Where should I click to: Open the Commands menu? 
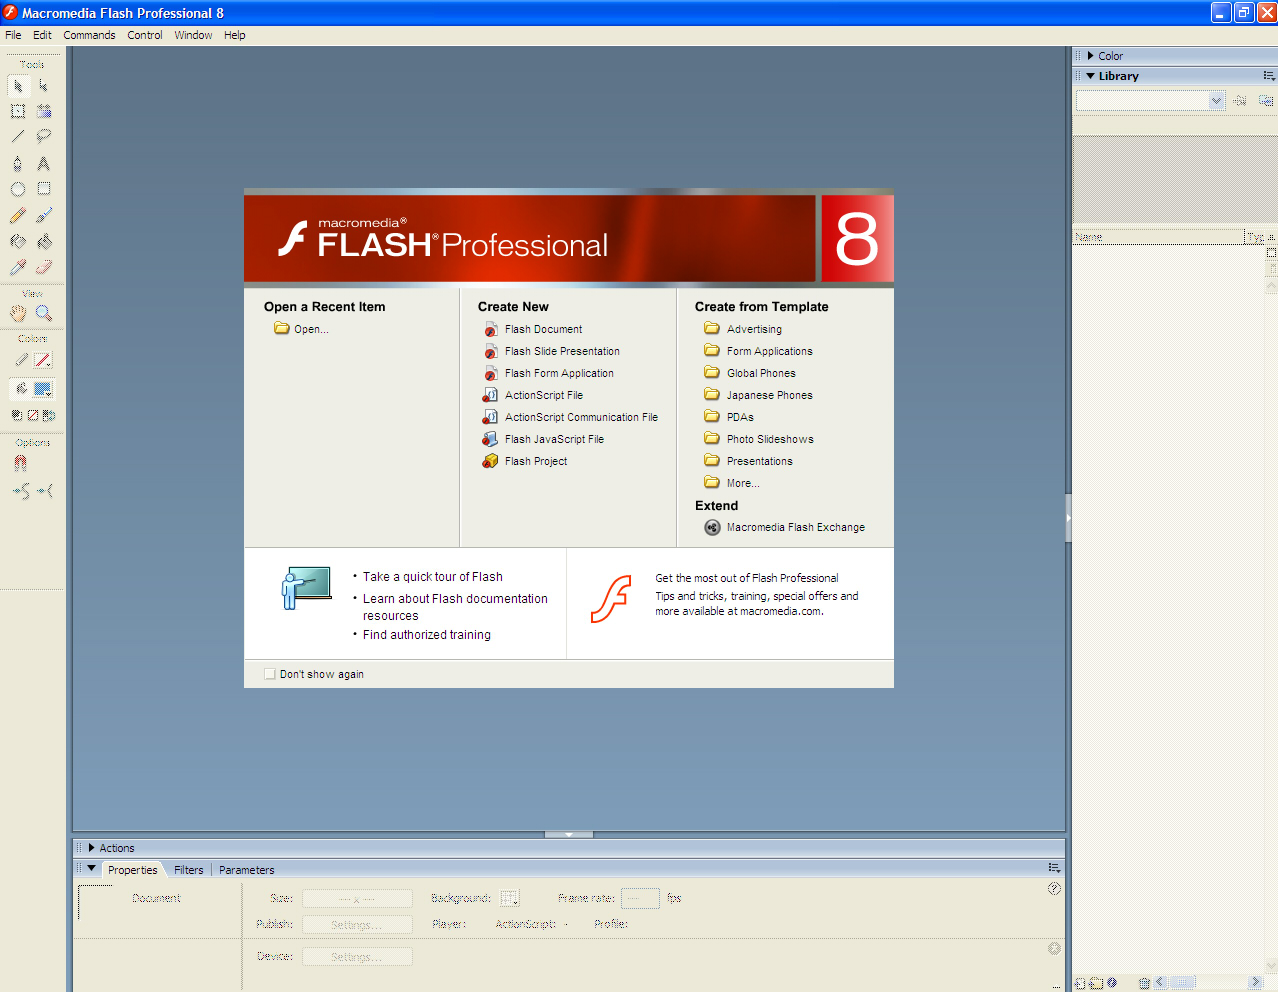coord(89,35)
